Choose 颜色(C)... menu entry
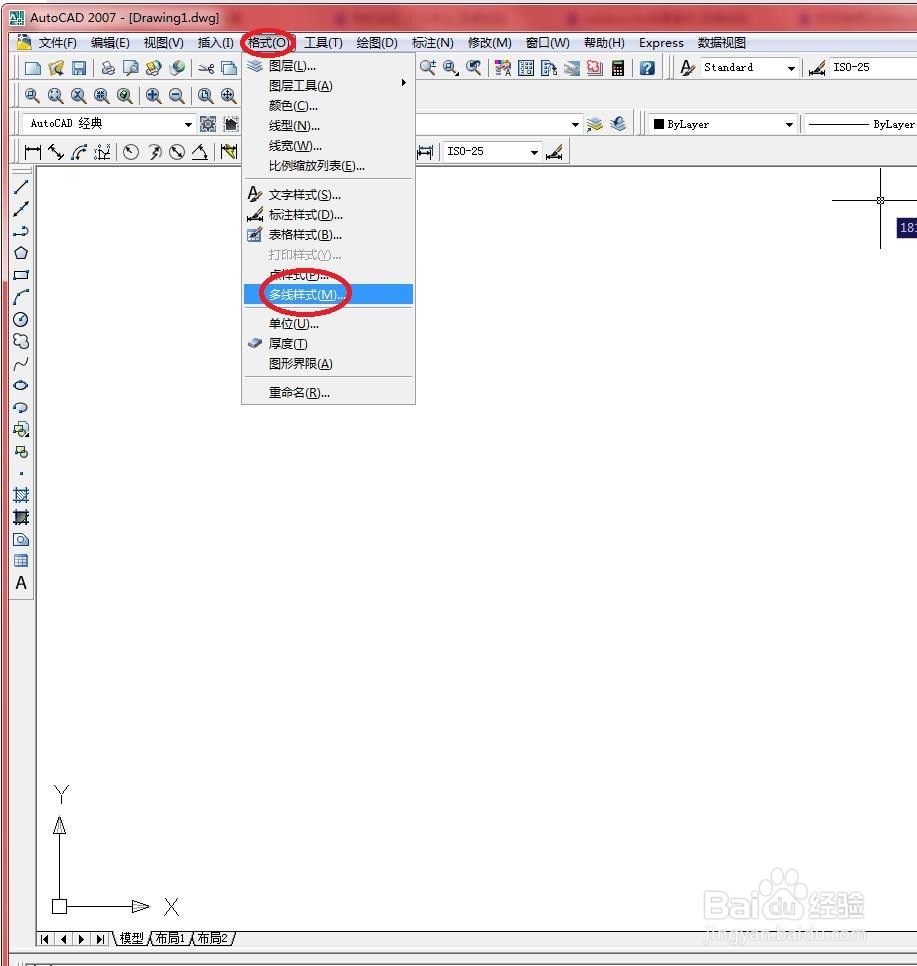The width and height of the screenshot is (917, 966). 328,106
